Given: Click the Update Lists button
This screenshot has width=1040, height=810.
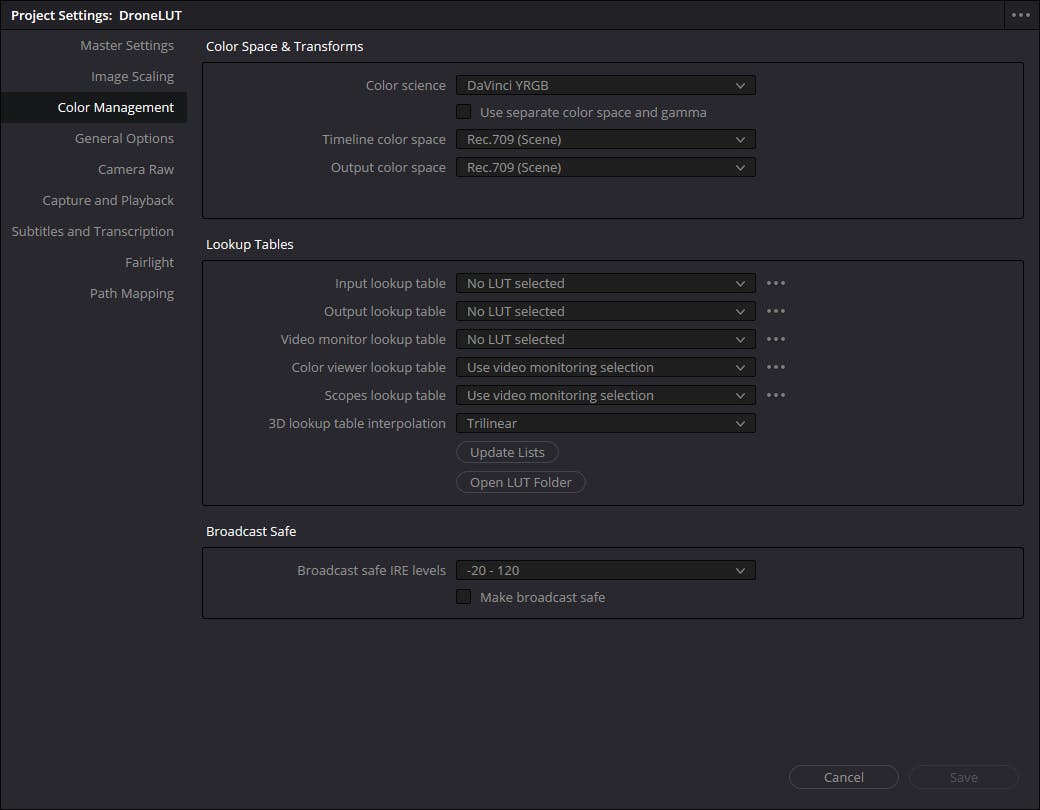Looking at the screenshot, I should (x=507, y=452).
